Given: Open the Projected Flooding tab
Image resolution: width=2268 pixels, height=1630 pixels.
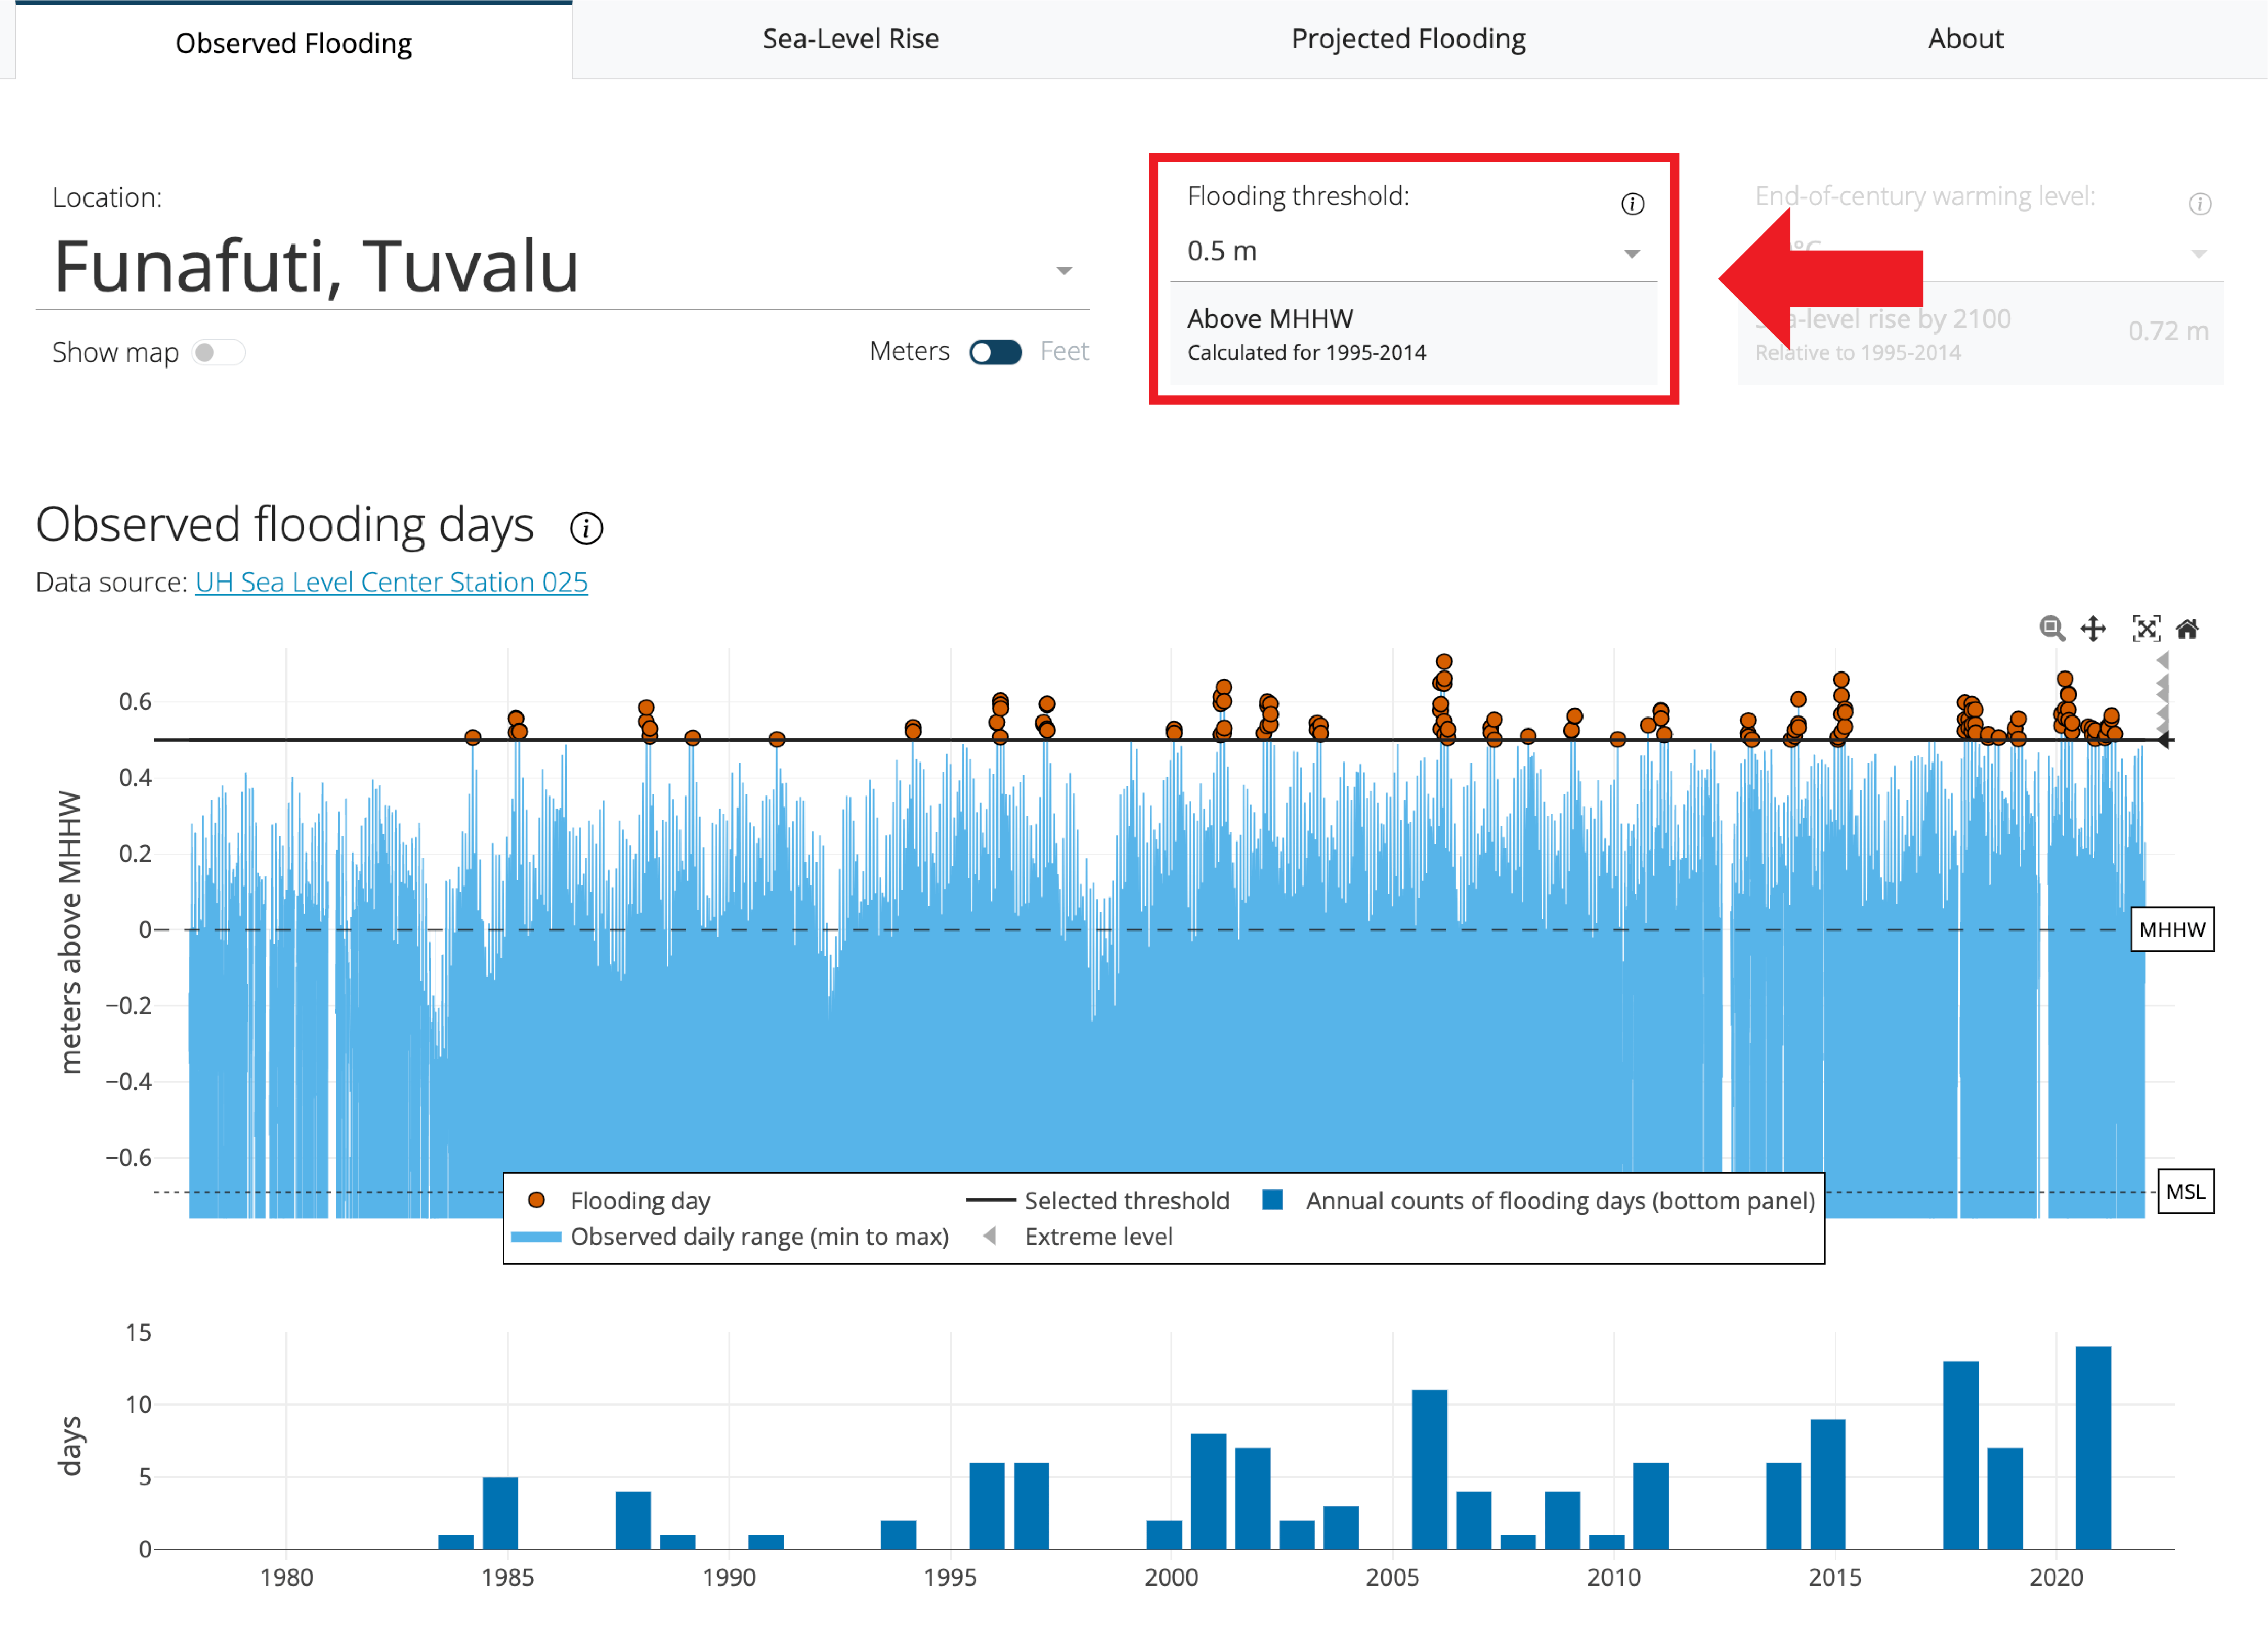Looking at the screenshot, I should click(x=1409, y=39).
